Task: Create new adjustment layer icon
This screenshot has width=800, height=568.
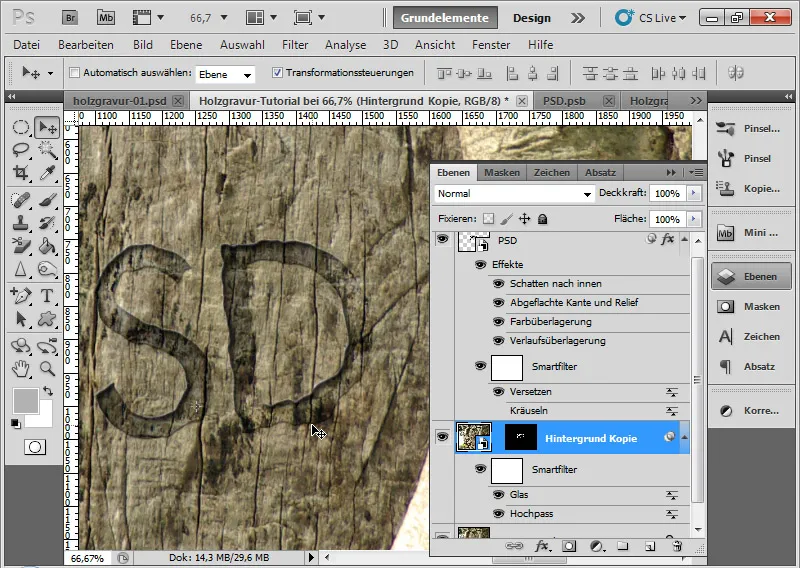Action: click(x=596, y=546)
